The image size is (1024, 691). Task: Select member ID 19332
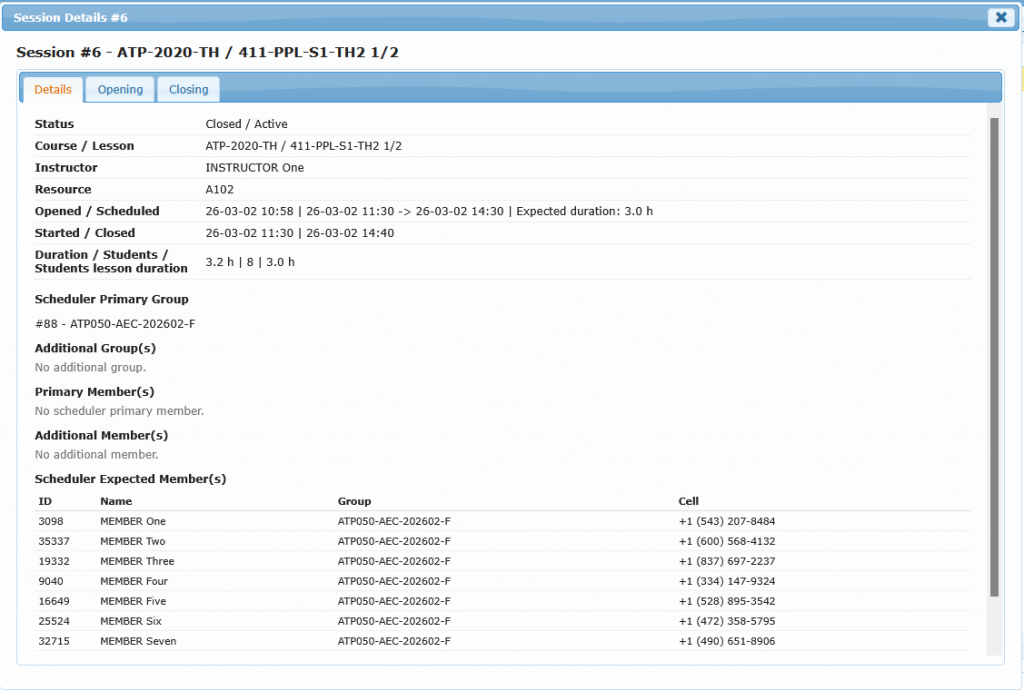[x=53, y=561]
